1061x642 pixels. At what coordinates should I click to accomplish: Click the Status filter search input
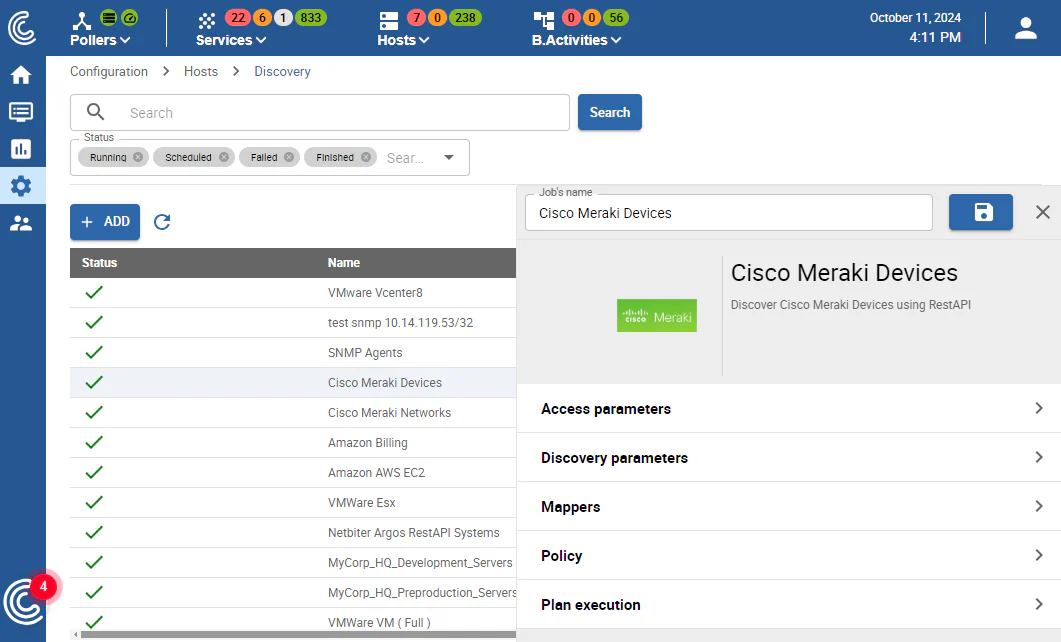(x=406, y=158)
